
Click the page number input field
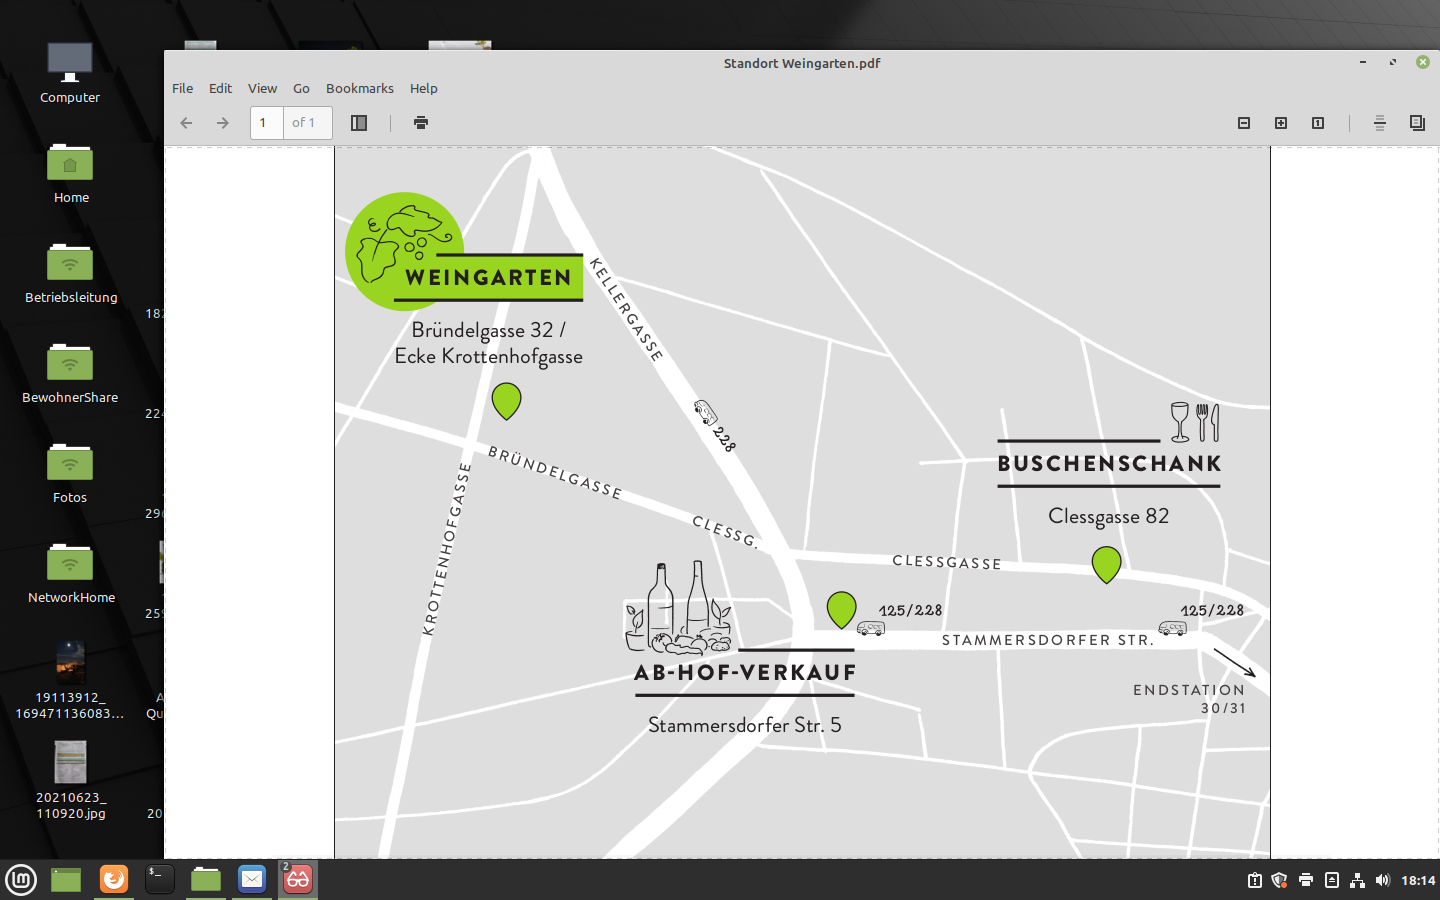pos(266,123)
